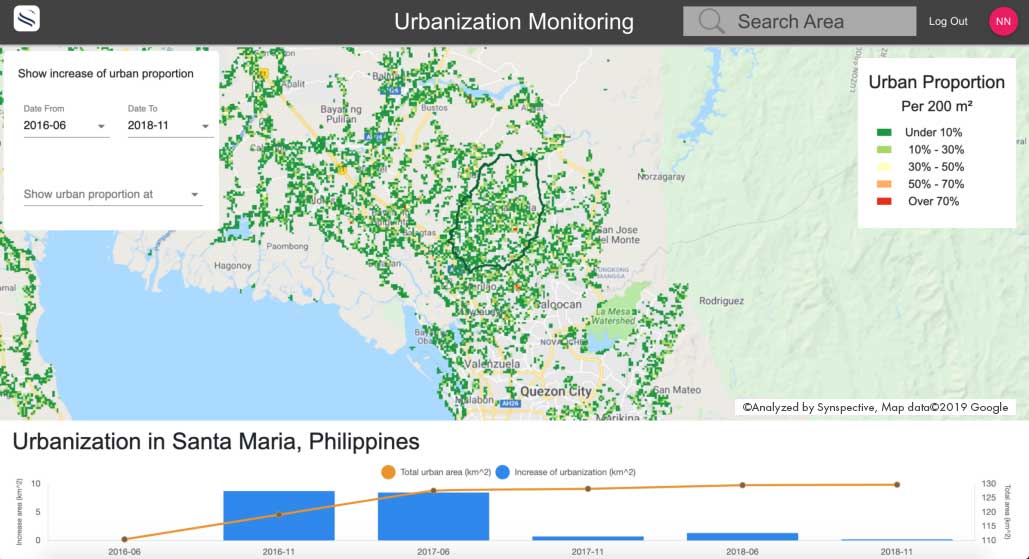Click the 2017-11 blue bar
This screenshot has height=559, width=1029.
tap(588, 538)
